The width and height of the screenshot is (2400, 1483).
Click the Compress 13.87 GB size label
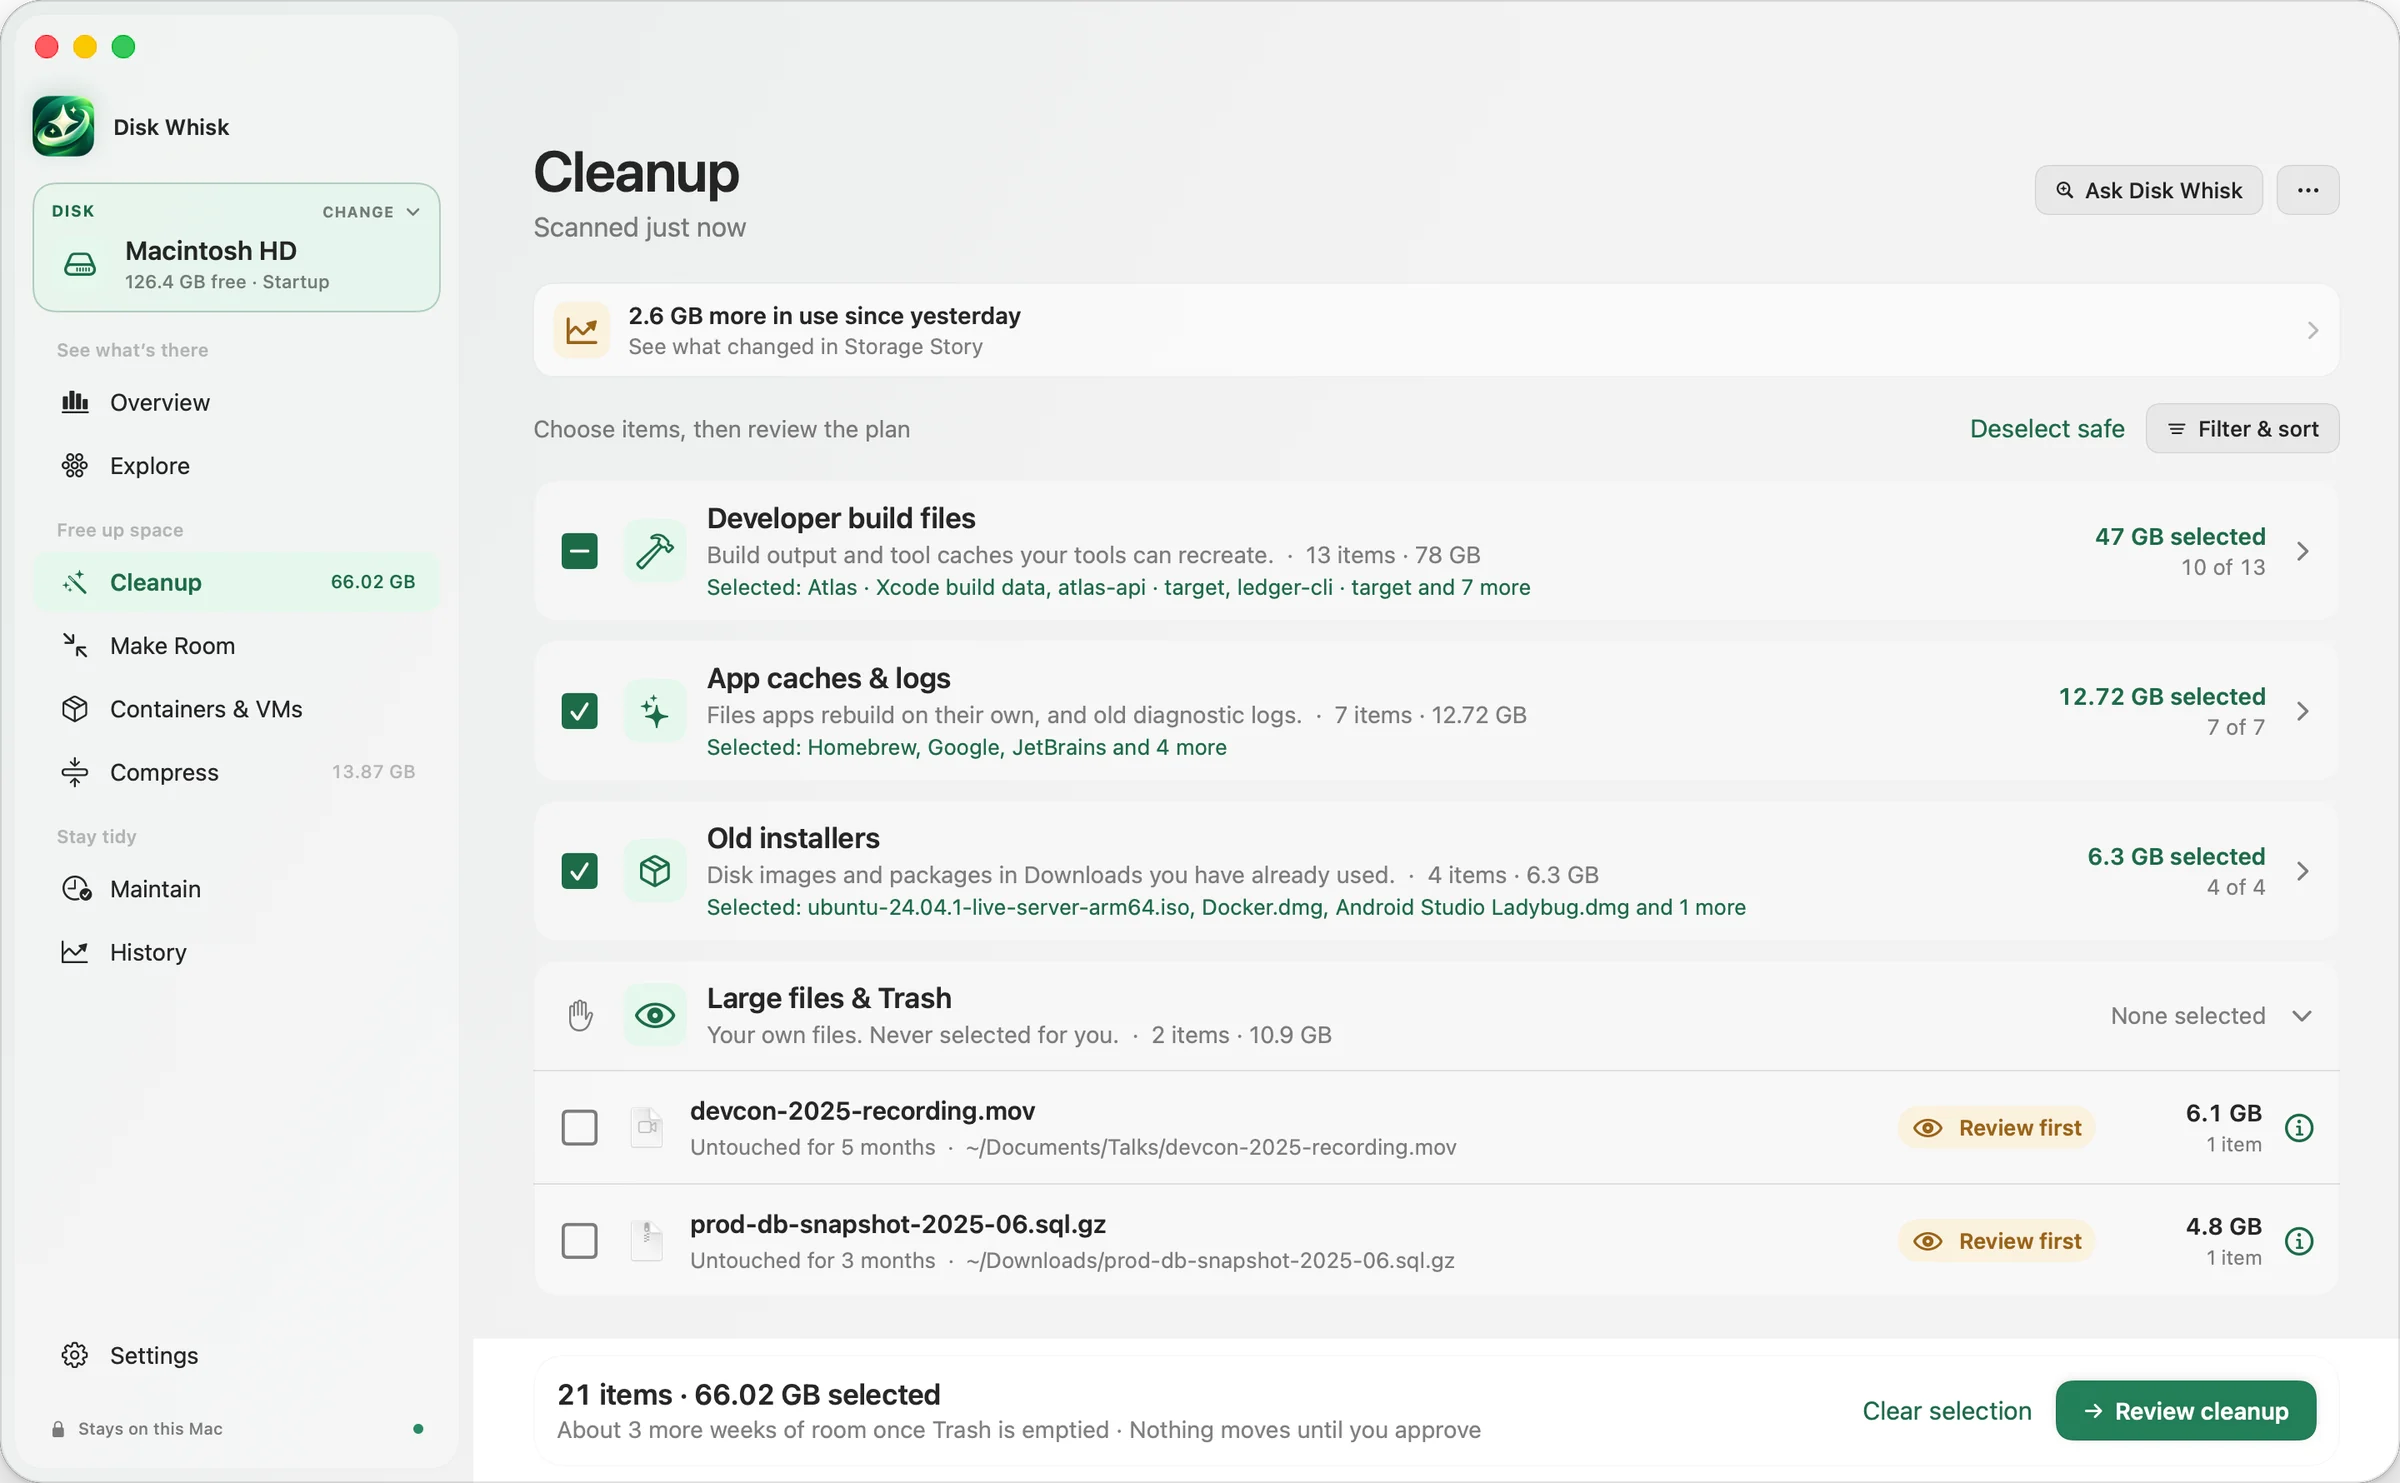(373, 772)
